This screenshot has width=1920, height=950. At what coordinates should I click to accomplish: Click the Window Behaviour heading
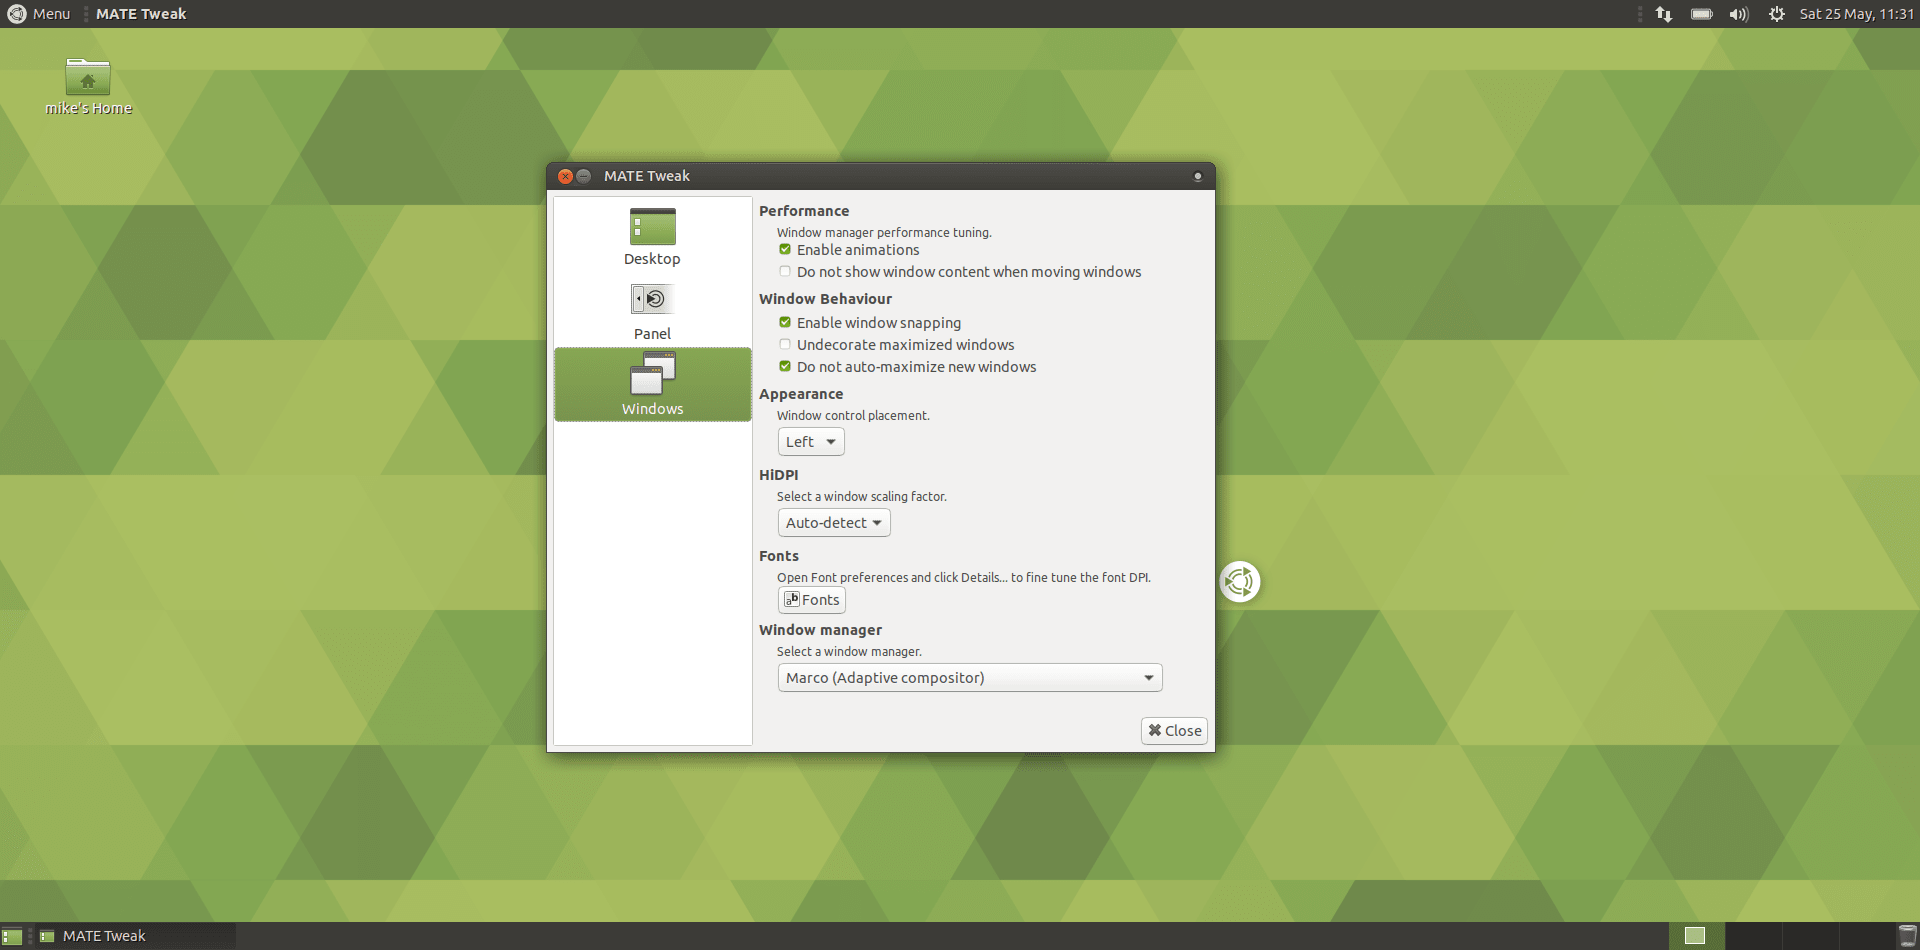(825, 299)
